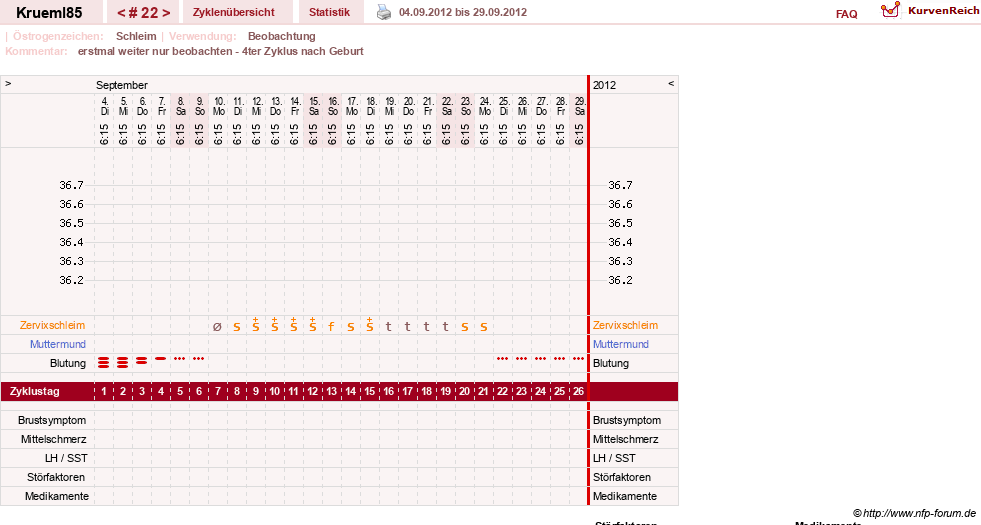The width and height of the screenshot is (981, 525).
Task: Click the Zyklustag row label
Action: click(x=35, y=391)
